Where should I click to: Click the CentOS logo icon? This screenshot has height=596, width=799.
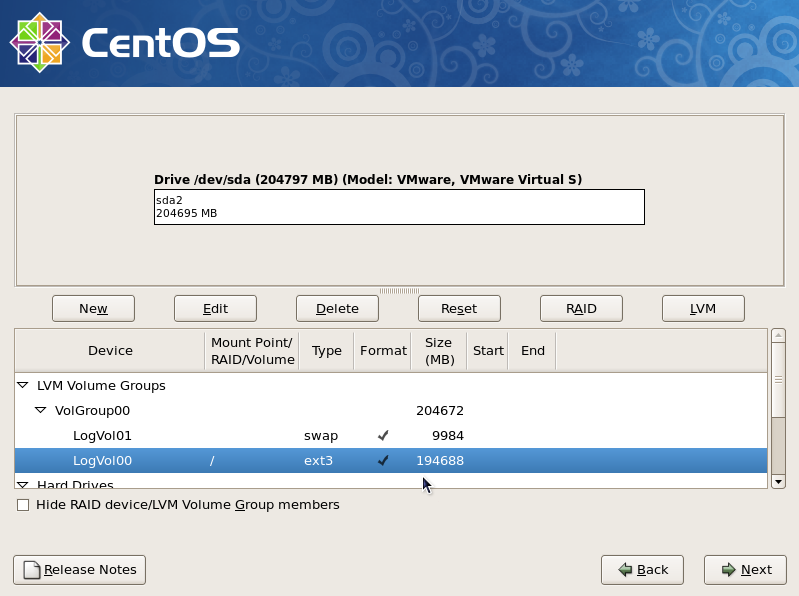(x=40, y=43)
